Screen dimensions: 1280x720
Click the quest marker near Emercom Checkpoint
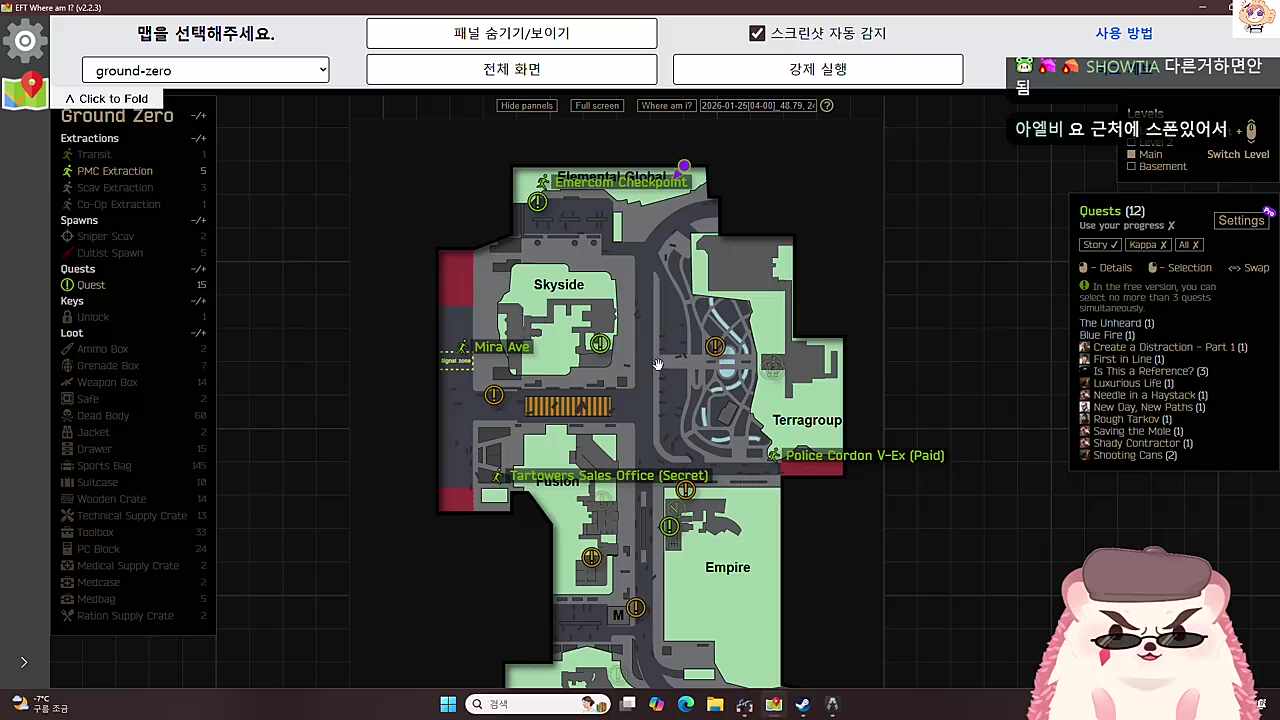point(537,202)
